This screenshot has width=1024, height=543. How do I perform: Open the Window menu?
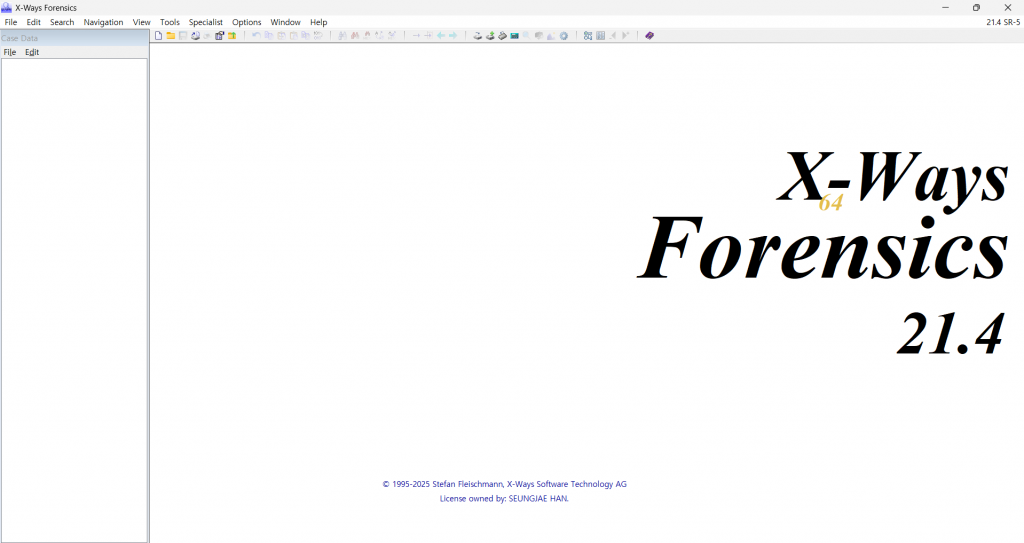285,22
